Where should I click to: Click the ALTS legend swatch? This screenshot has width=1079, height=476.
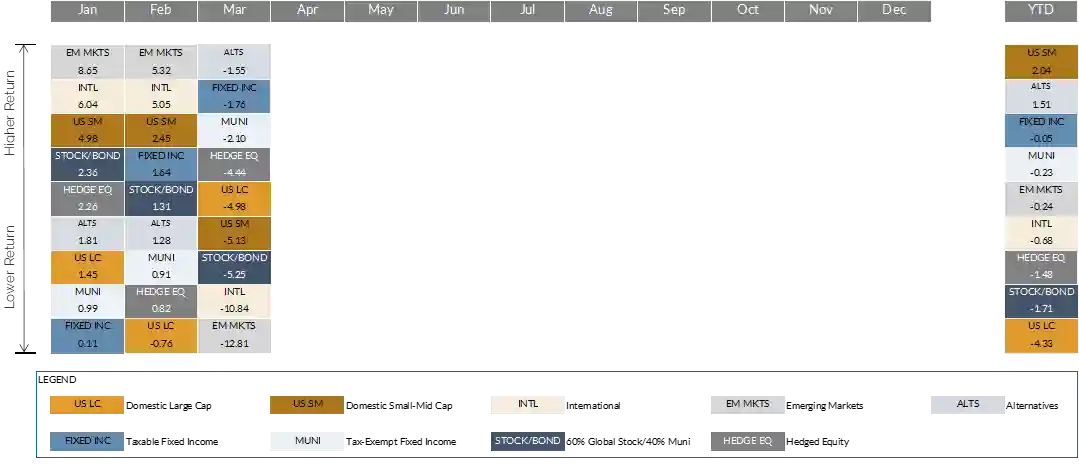tap(968, 405)
